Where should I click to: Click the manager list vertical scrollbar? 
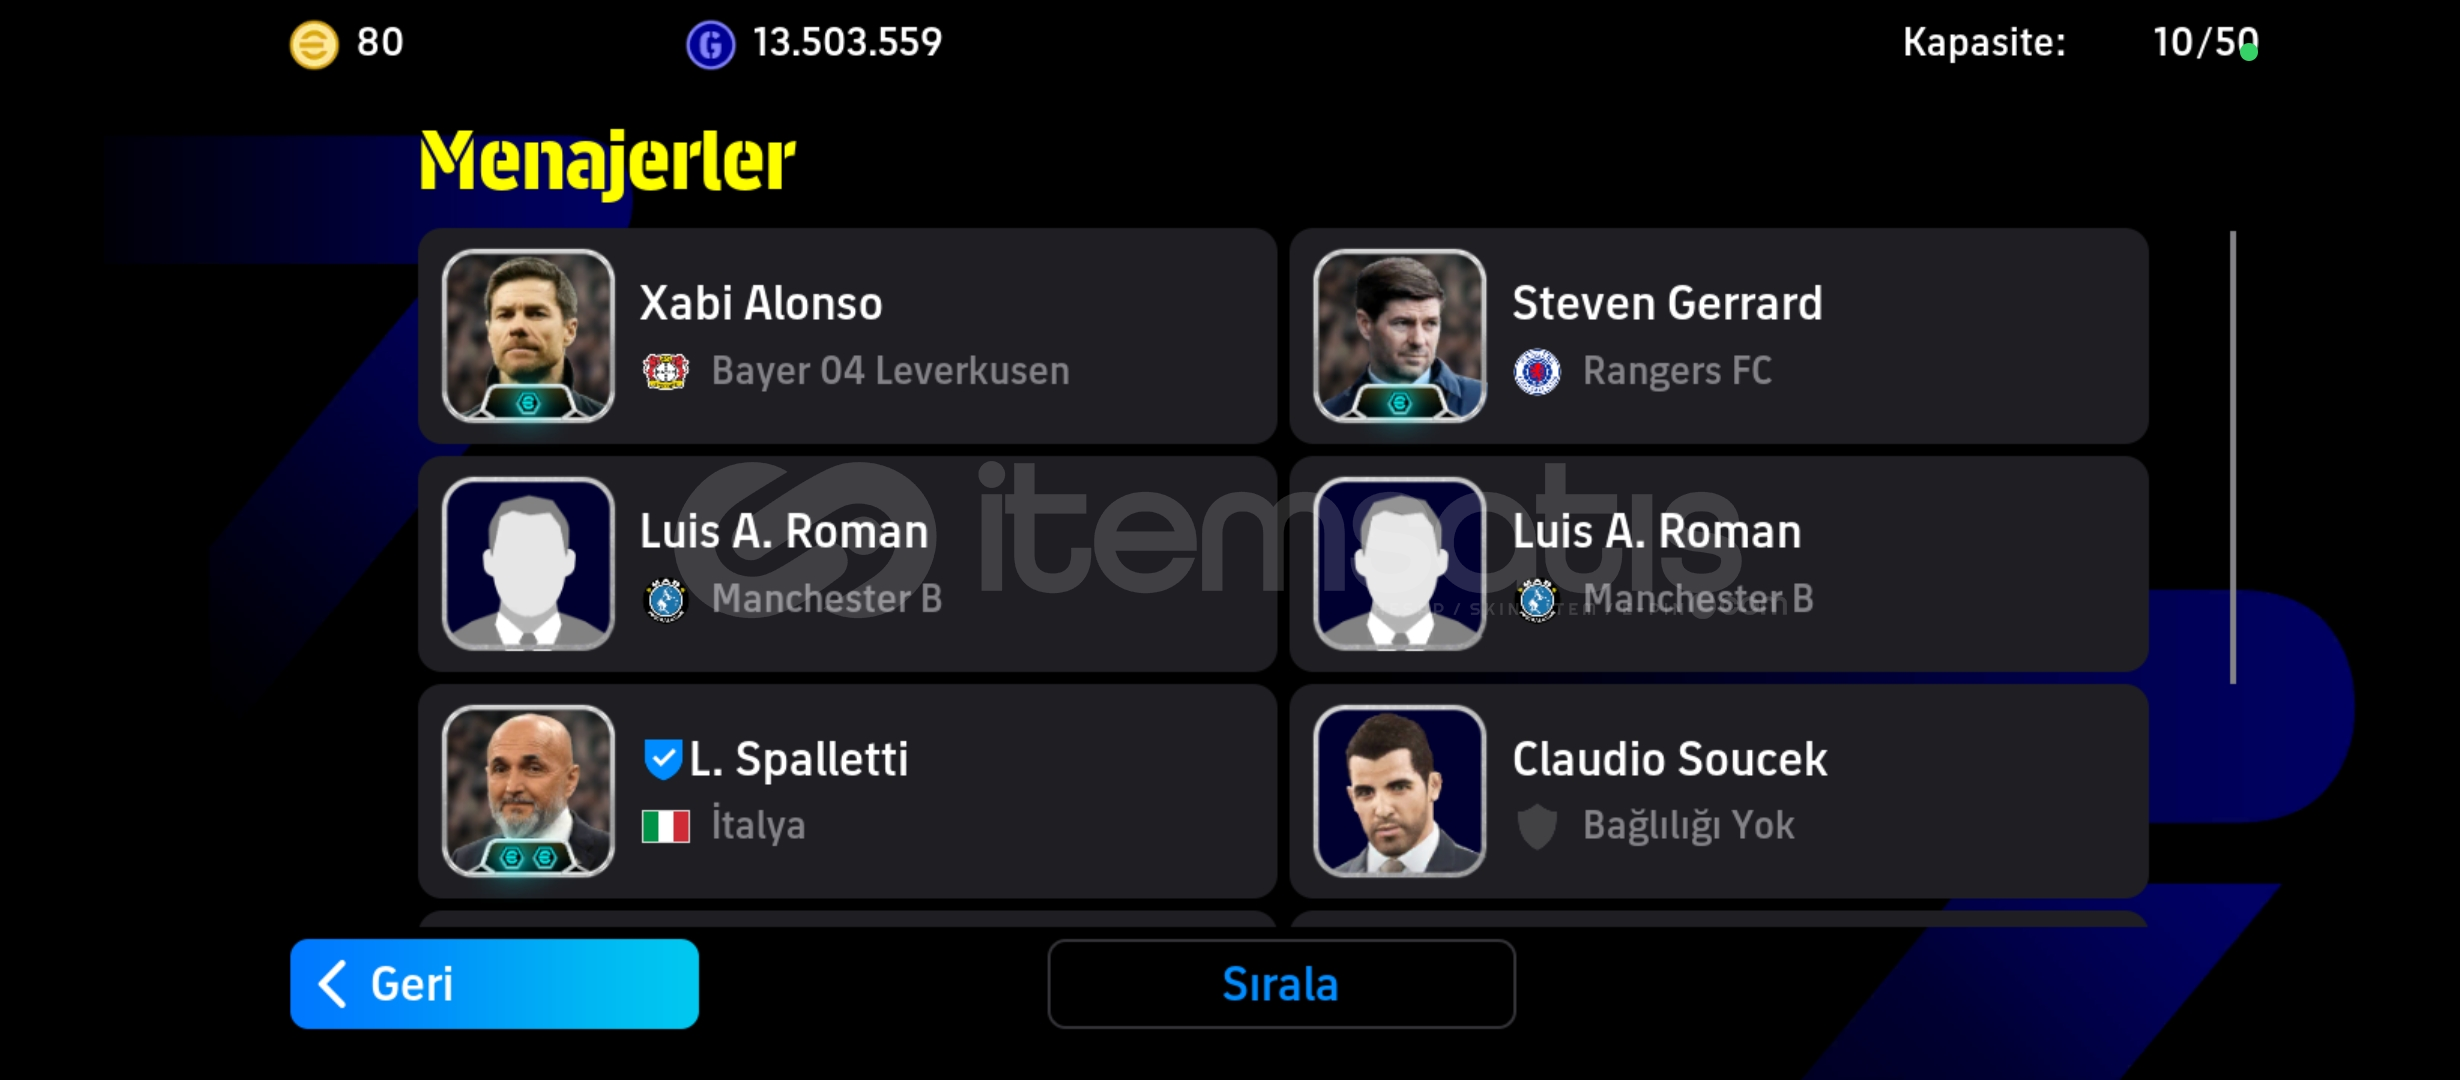pyautogui.click(x=2233, y=458)
